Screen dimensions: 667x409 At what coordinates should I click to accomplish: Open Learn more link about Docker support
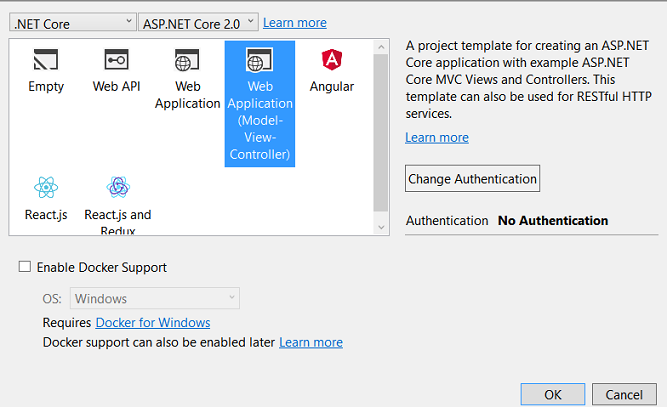[311, 342]
